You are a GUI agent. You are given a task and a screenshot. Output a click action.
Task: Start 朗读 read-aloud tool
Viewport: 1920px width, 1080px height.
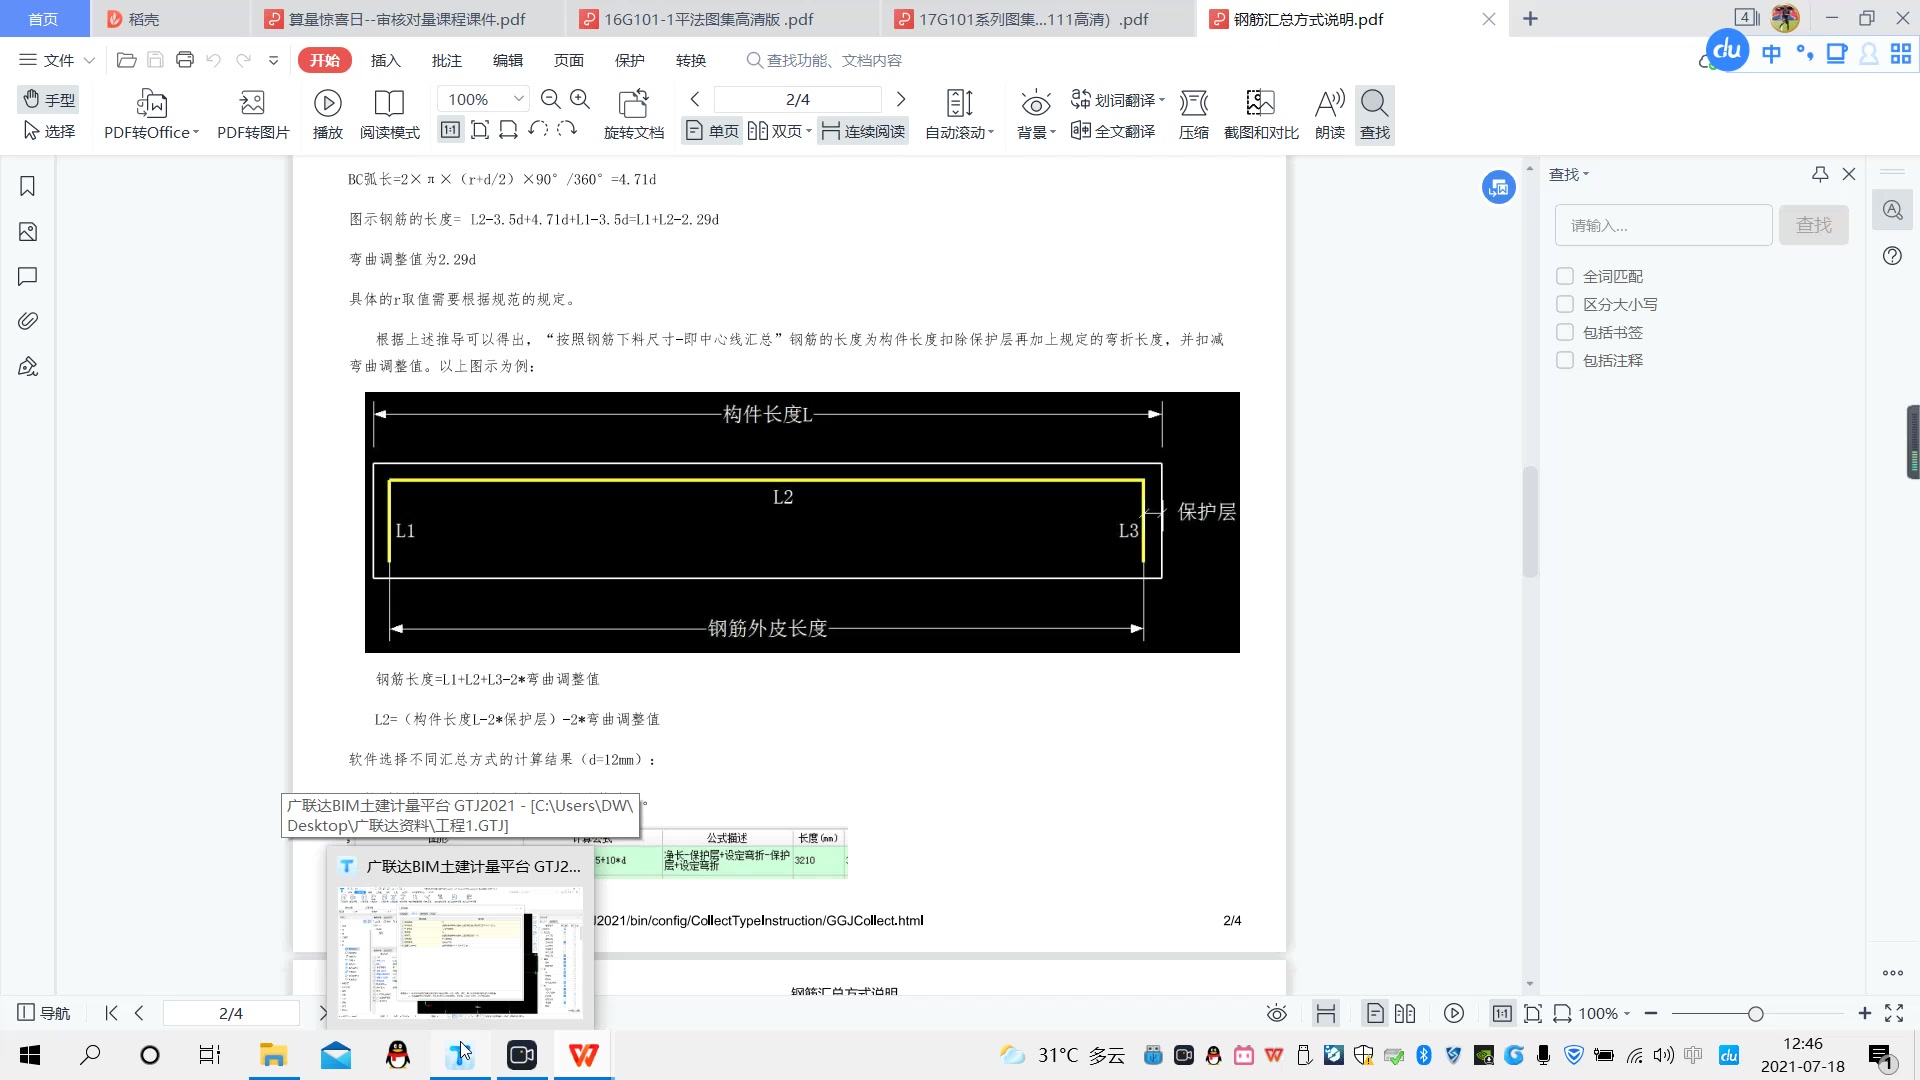[1329, 104]
